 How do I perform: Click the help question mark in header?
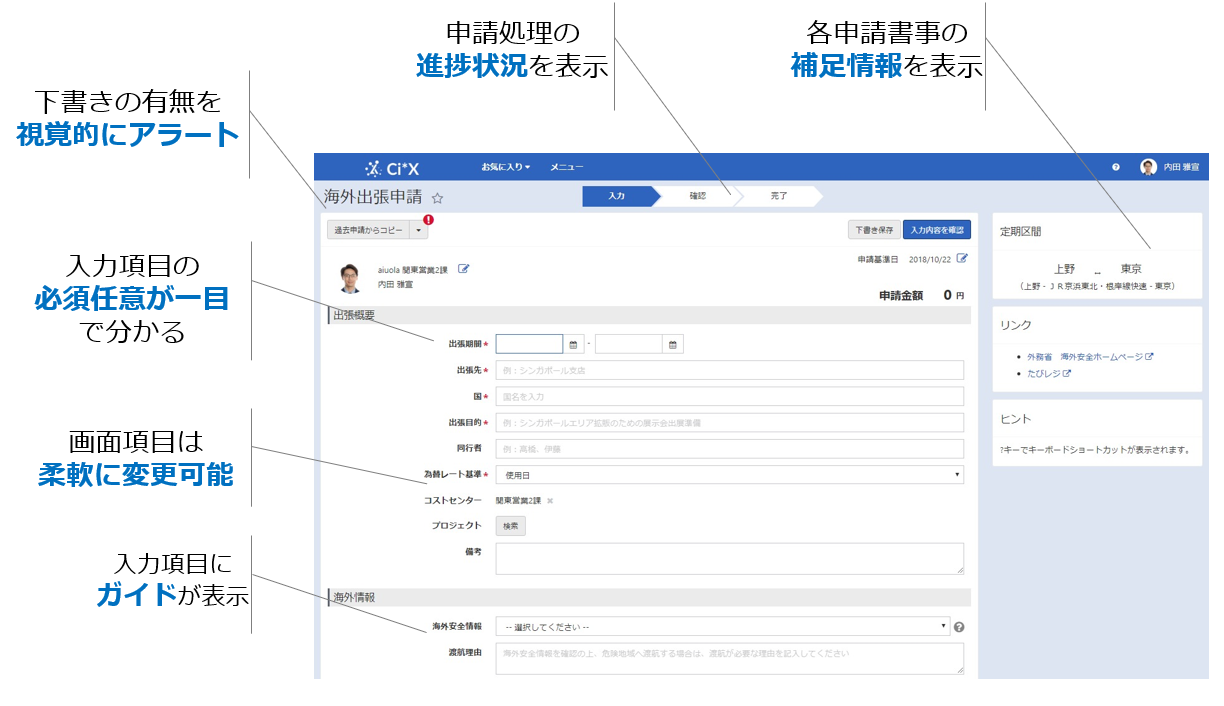coord(1115,167)
